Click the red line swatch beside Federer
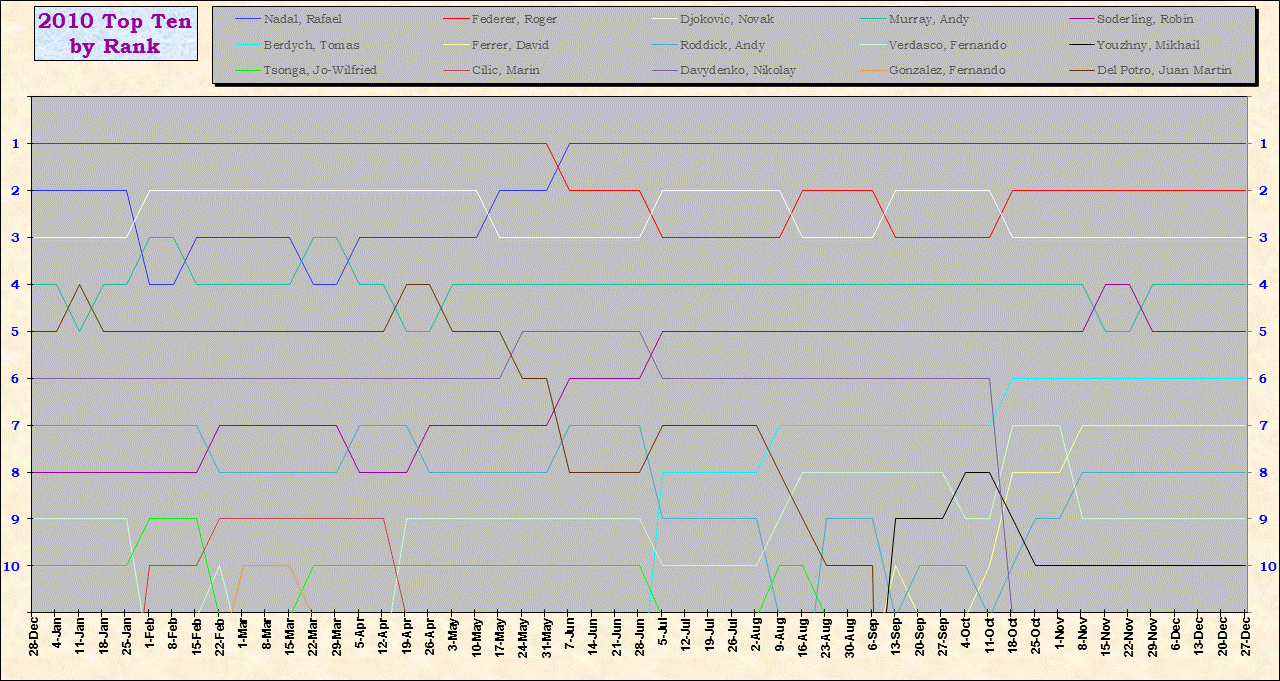The width and height of the screenshot is (1280, 681). click(455, 20)
